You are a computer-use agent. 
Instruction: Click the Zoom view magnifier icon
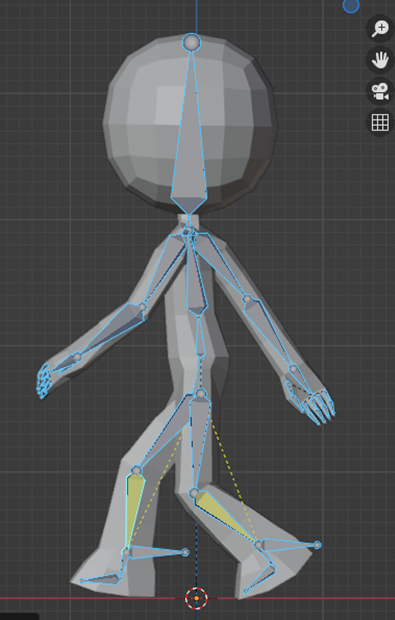[380, 28]
